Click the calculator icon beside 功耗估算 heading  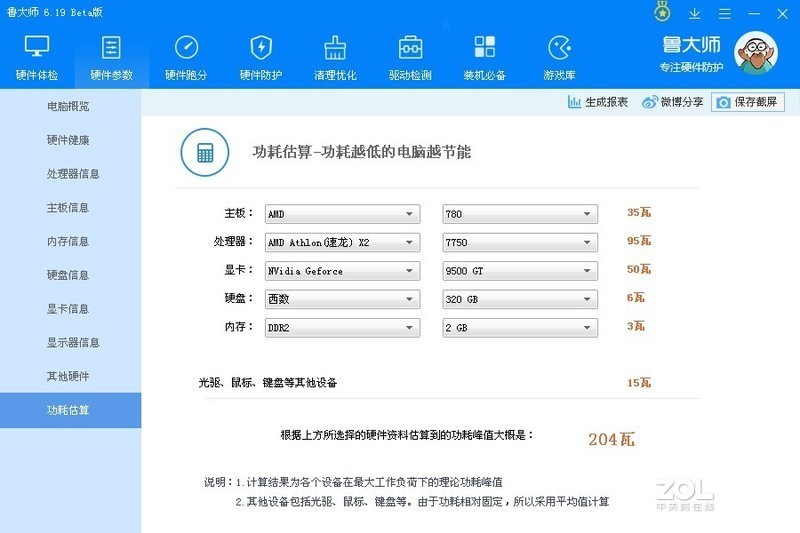pos(205,152)
